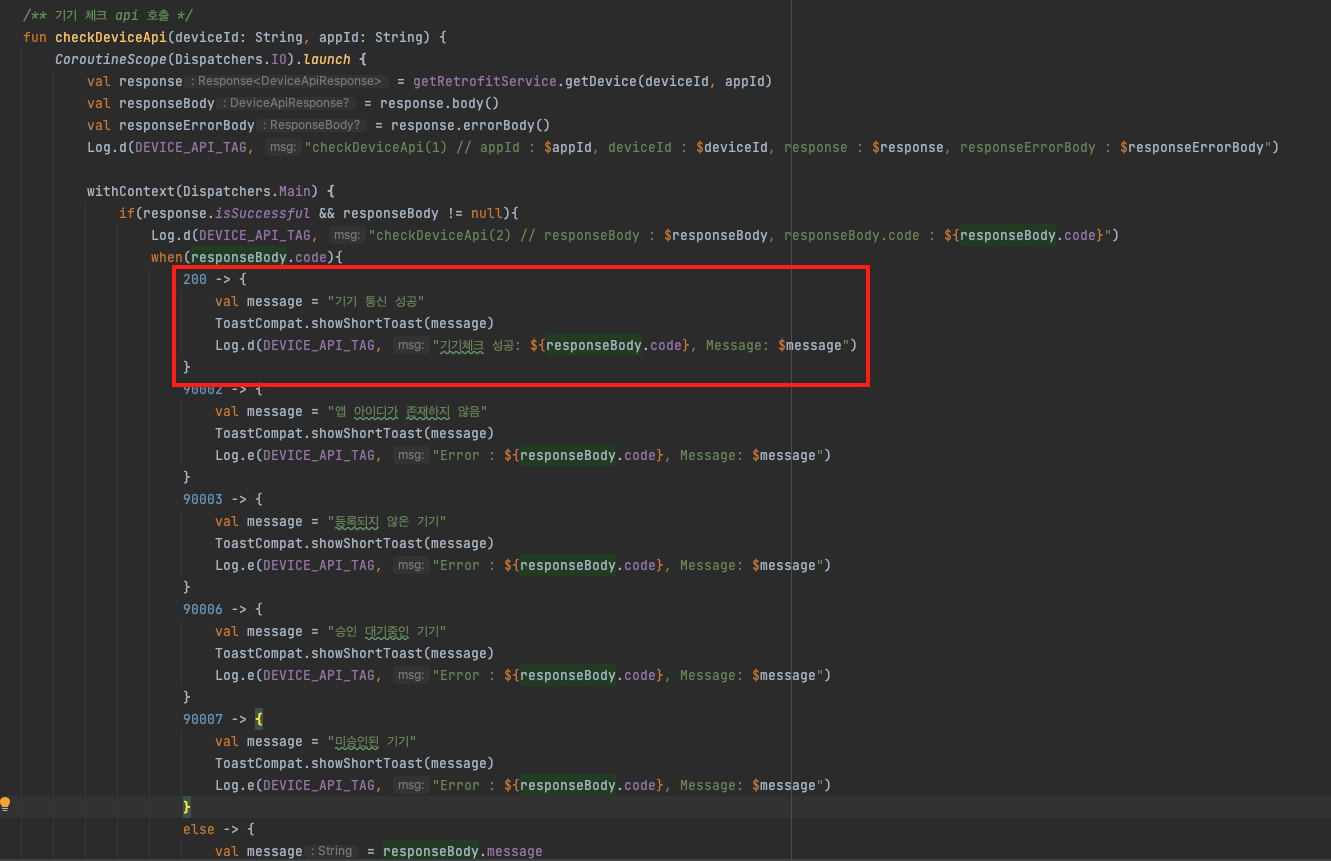Click the CoroutineScope identifier

tap(110, 59)
